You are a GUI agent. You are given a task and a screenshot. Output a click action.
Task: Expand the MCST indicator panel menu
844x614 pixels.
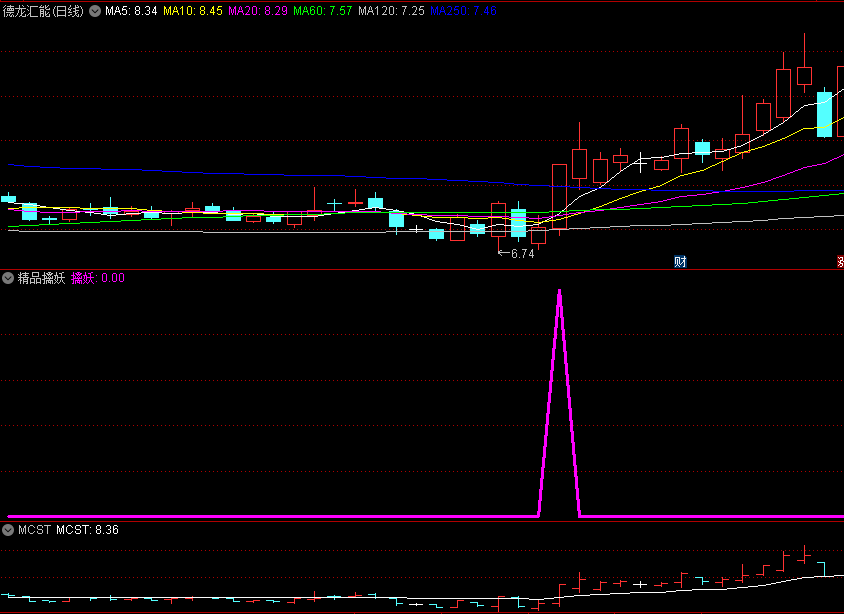(x=8, y=530)
